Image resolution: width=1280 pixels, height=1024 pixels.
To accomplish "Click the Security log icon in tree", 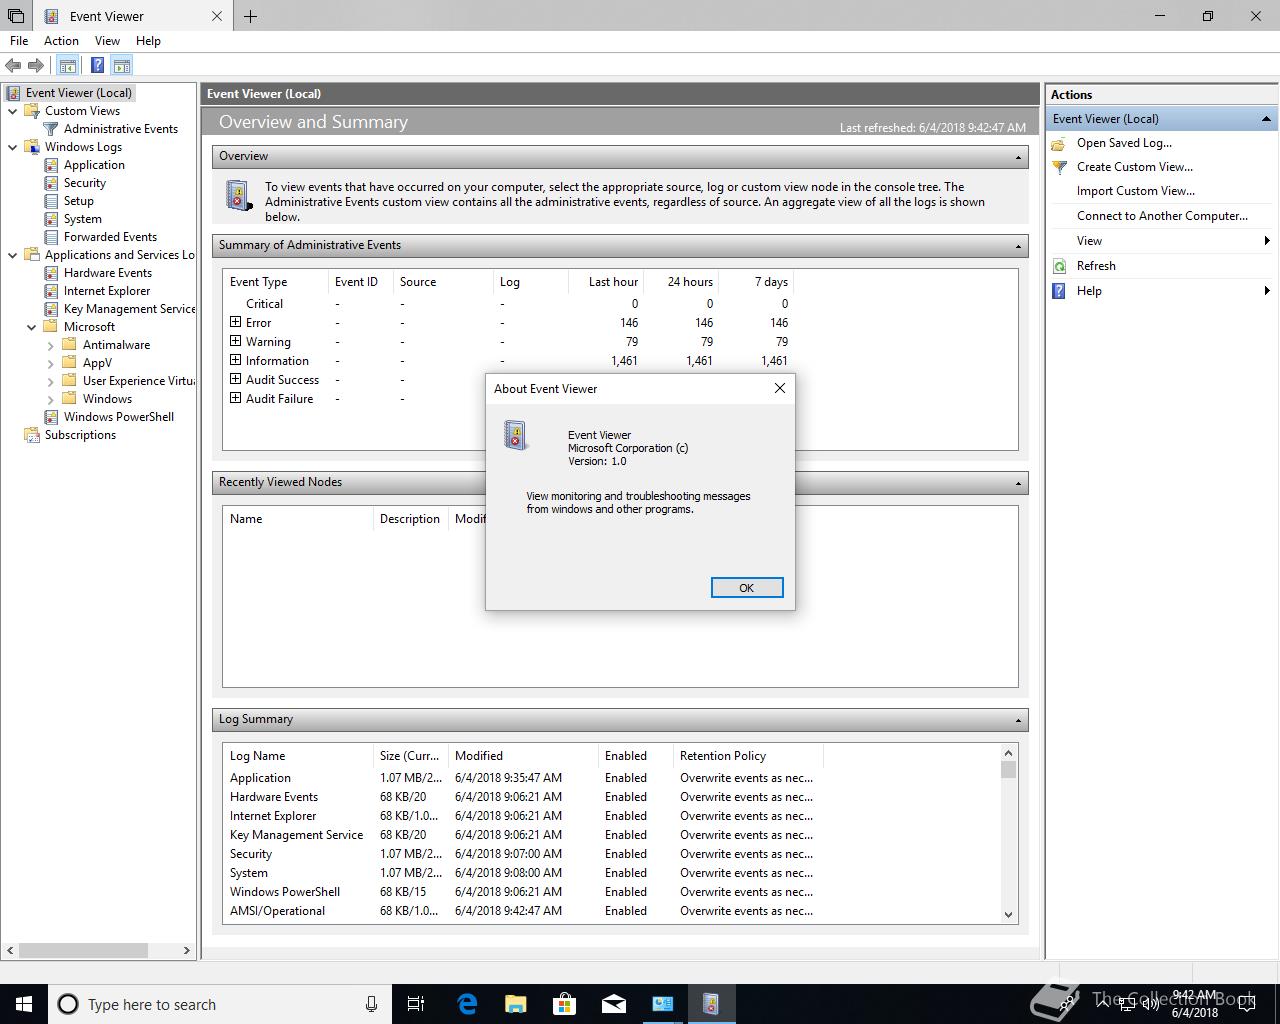I will click(x=51, y=183).
